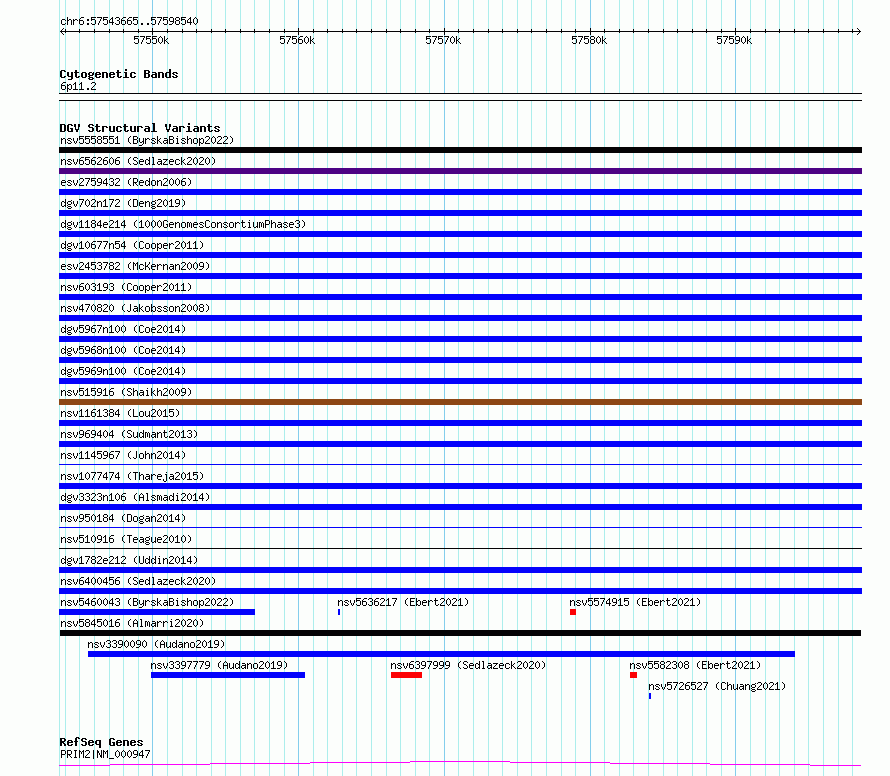The image size is (890, 776).
Task: Open variant dgv702n172 (Deng2019)
Action: [123, 203]
